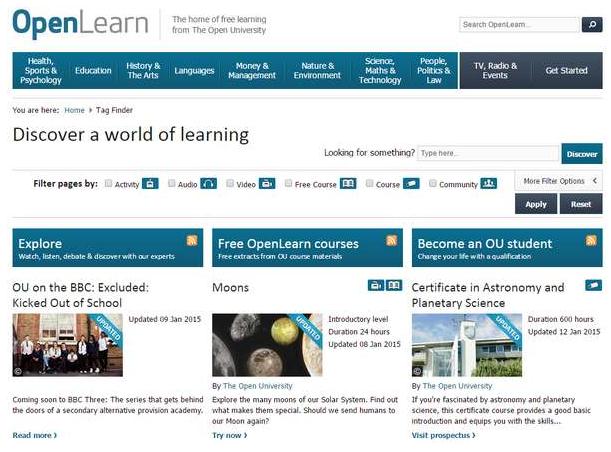Click the Apply filter button

click(536, 204)
